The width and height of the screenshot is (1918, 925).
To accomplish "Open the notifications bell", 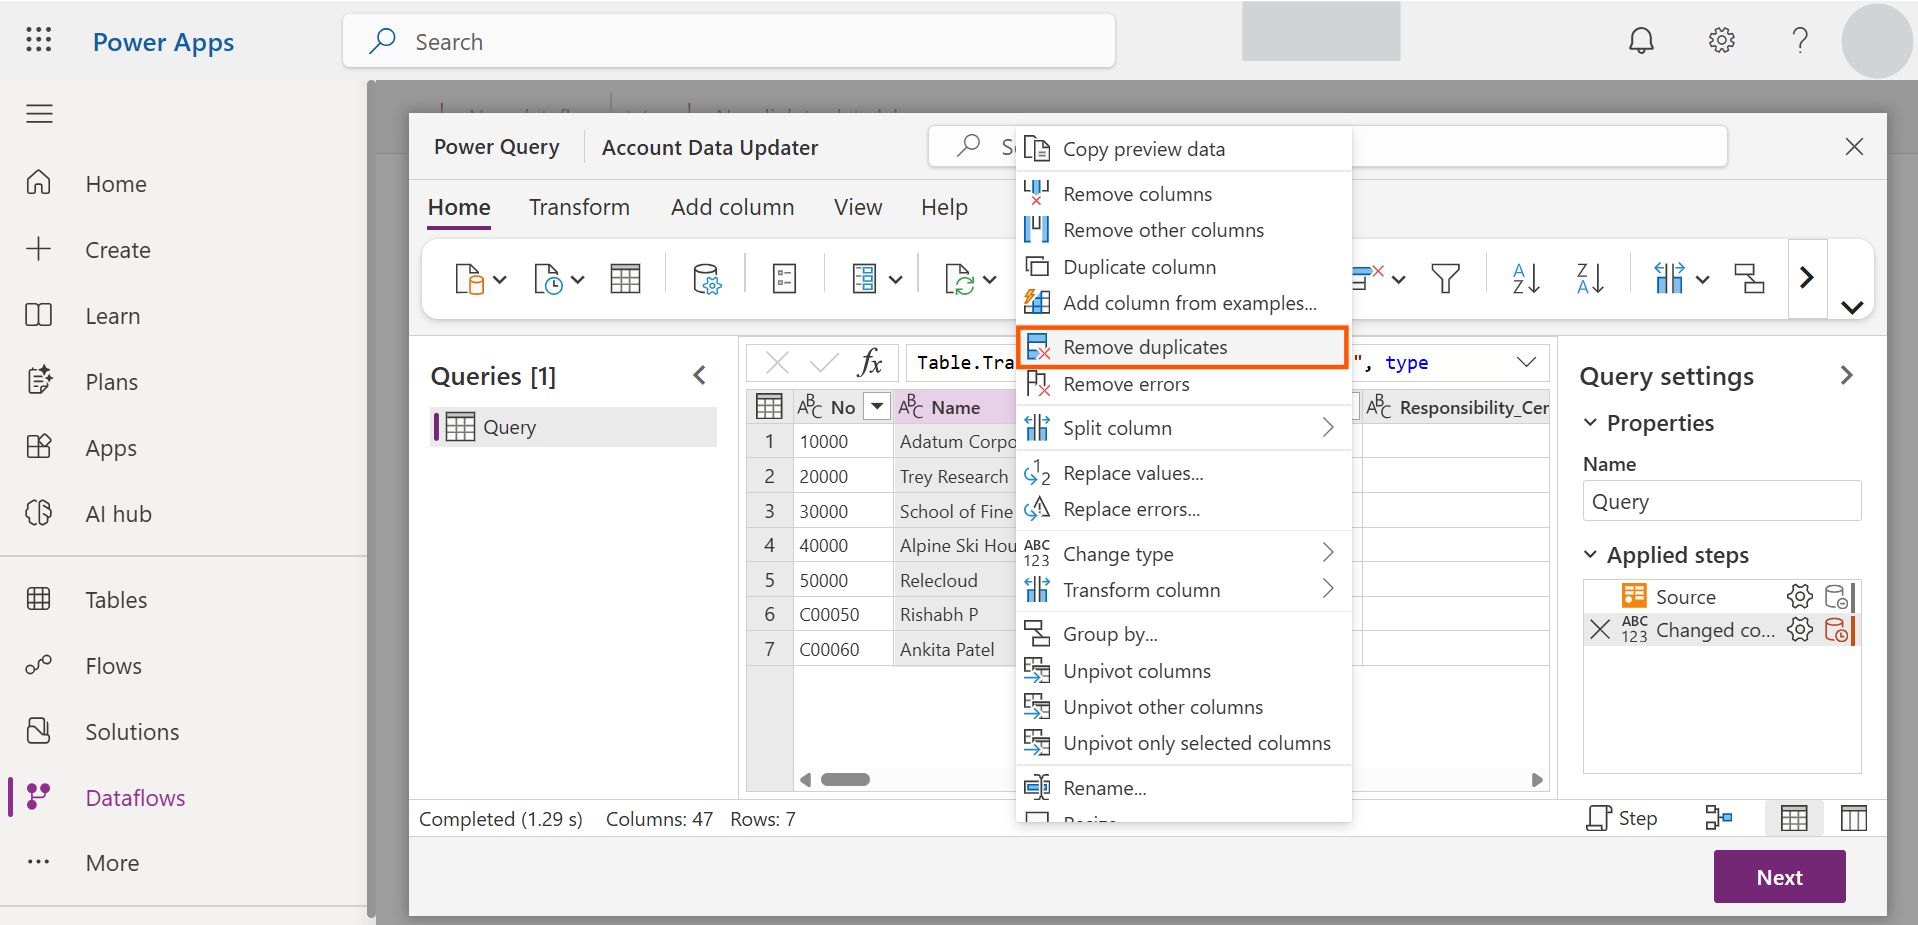I will tap(1641, 41).
